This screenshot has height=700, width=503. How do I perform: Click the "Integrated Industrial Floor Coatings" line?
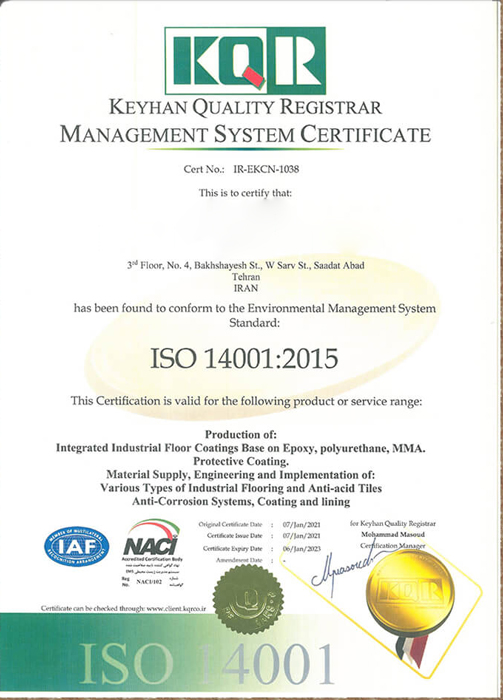[x=241, y=448]
